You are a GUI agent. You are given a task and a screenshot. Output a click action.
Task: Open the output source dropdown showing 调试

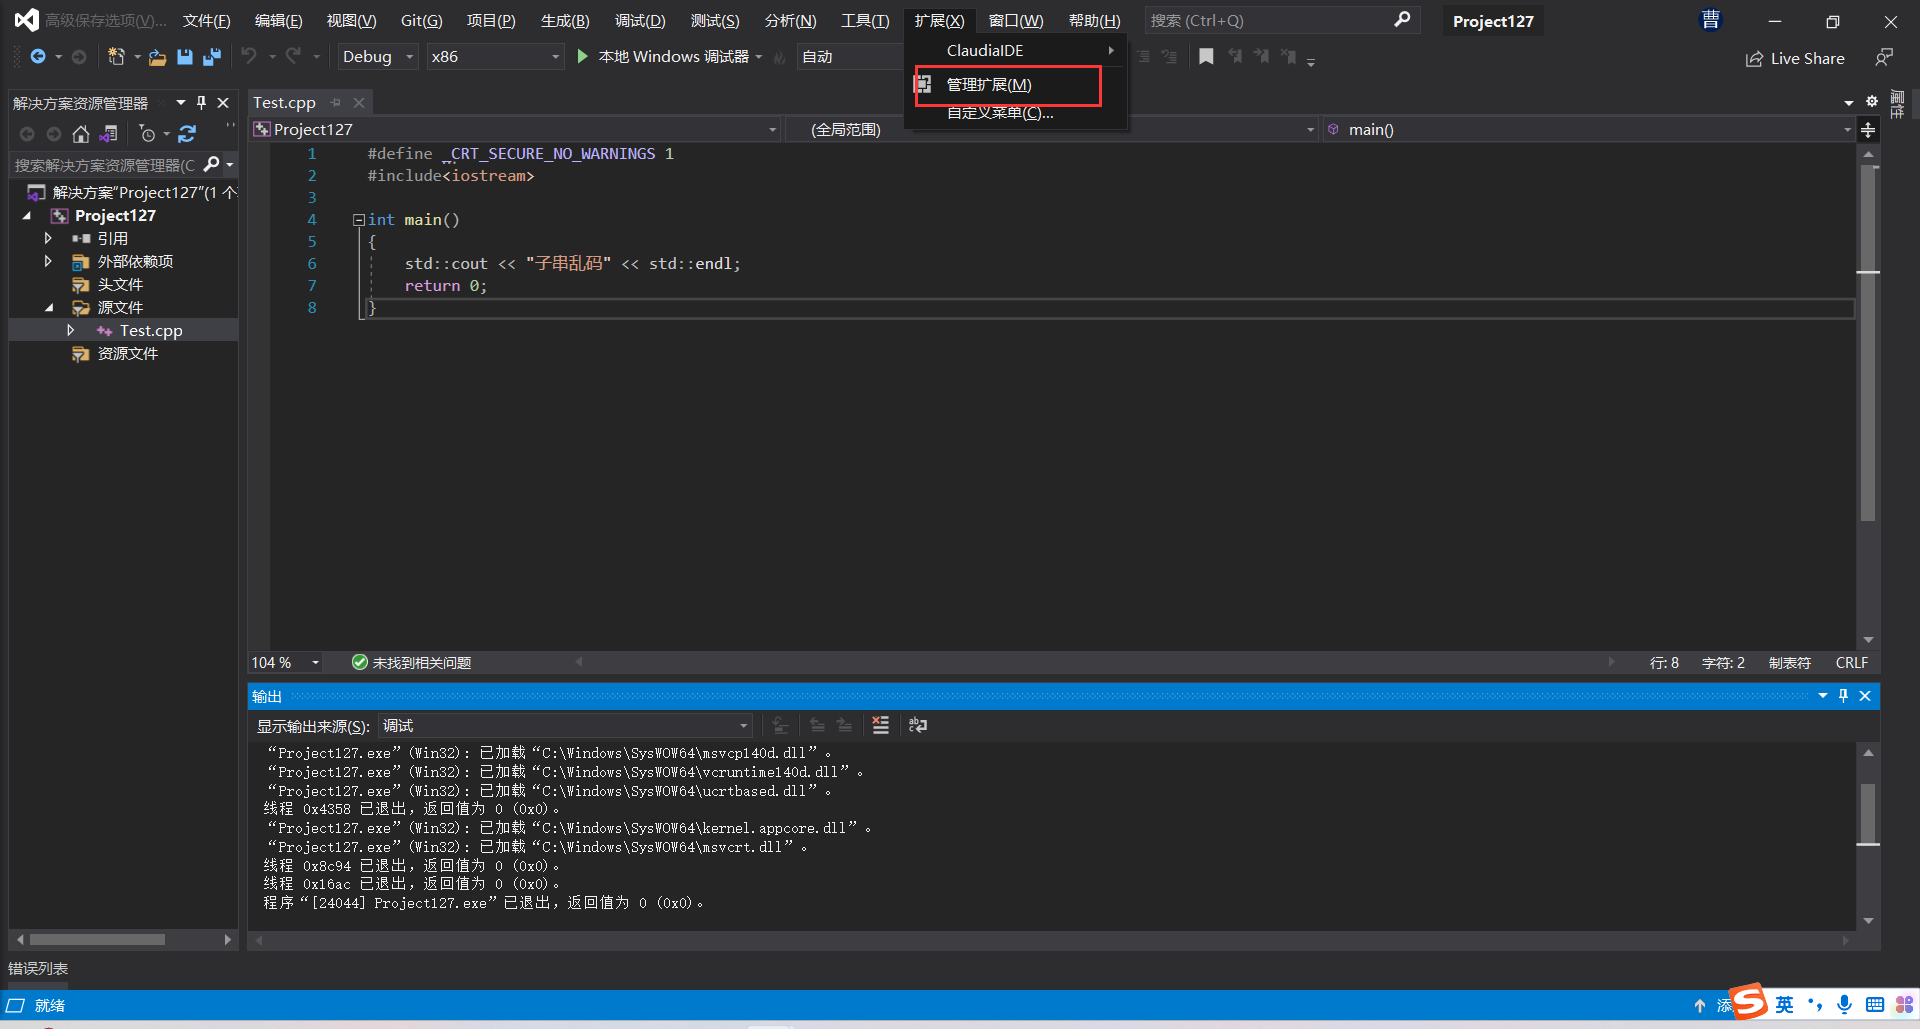coord(565,726)
